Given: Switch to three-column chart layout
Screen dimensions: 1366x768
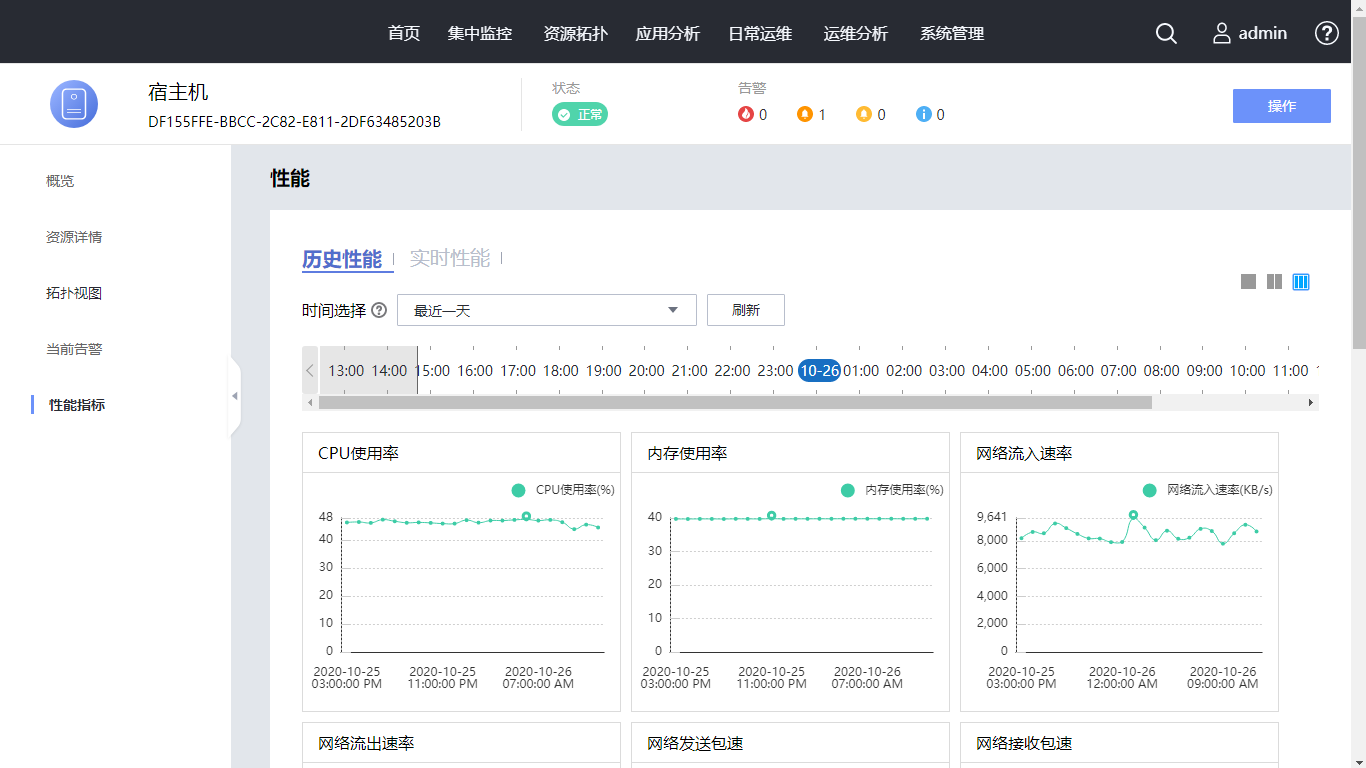Looking at the screenshot, I should click(x=1301, y=282).
